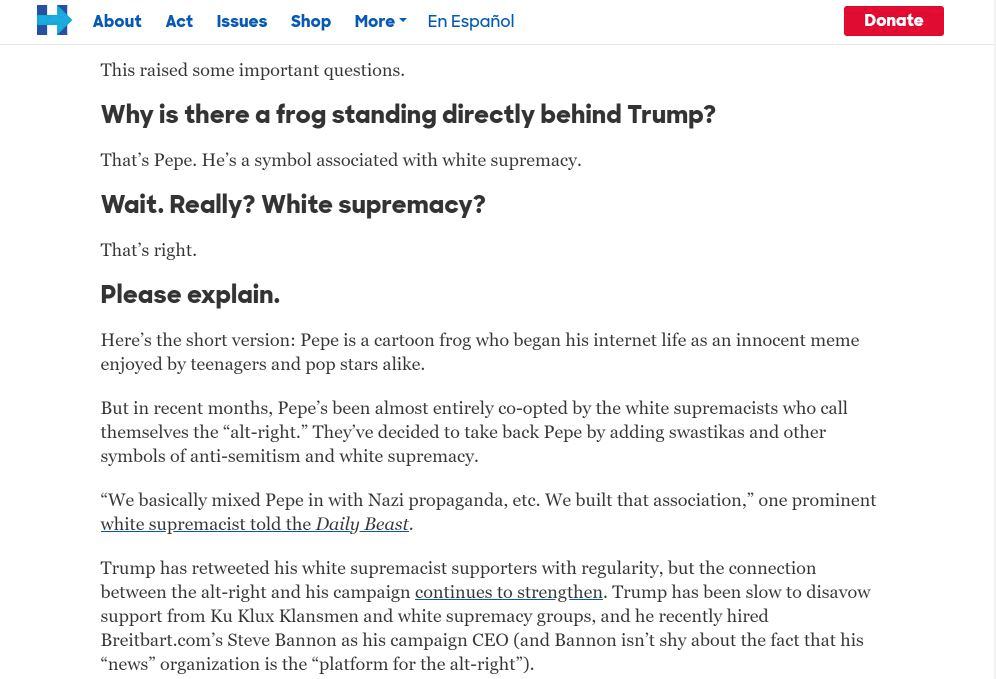Click the 'That's right.' line
996x679 pixels.
pyautogui.click(x=149, y=250)
